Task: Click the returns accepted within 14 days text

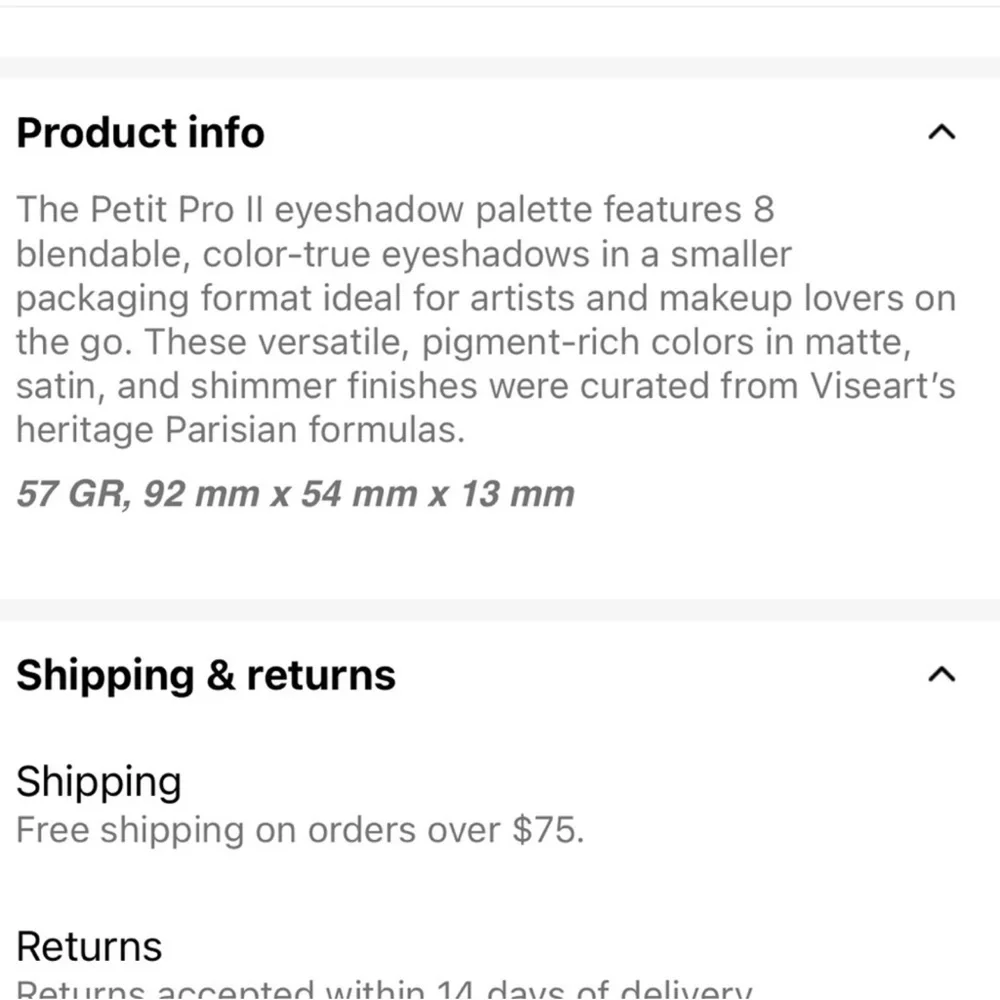Action: [384, 989]
